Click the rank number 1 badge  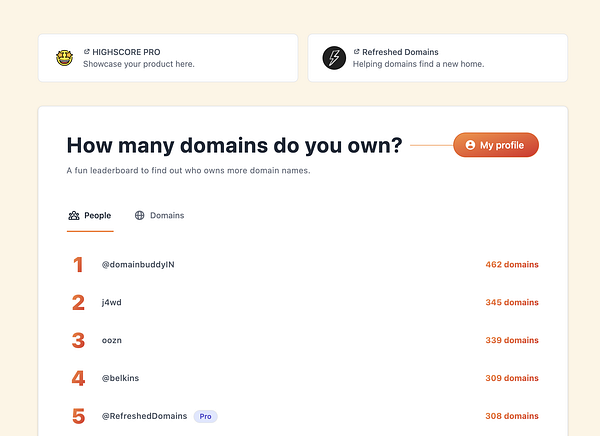[x=78, y=265]
